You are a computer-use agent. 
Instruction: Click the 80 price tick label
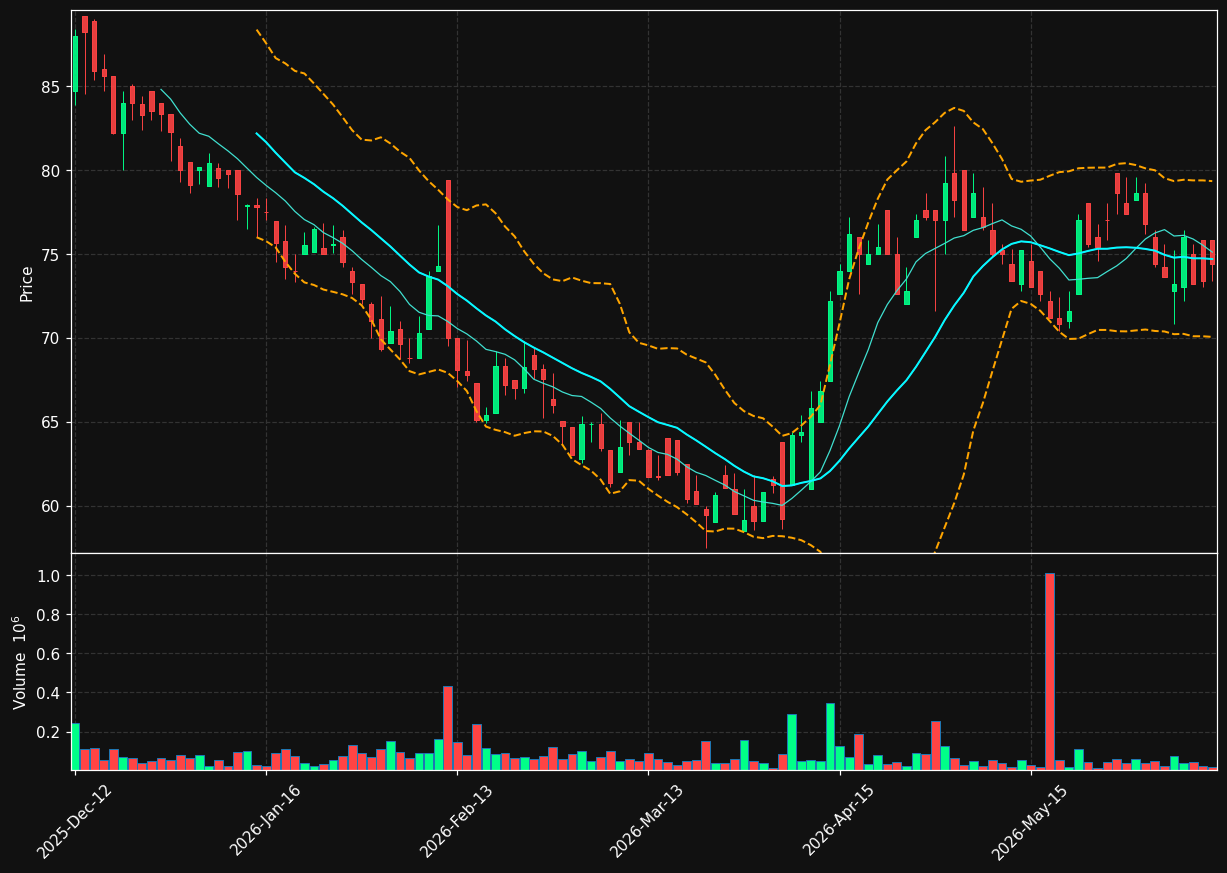52,171
